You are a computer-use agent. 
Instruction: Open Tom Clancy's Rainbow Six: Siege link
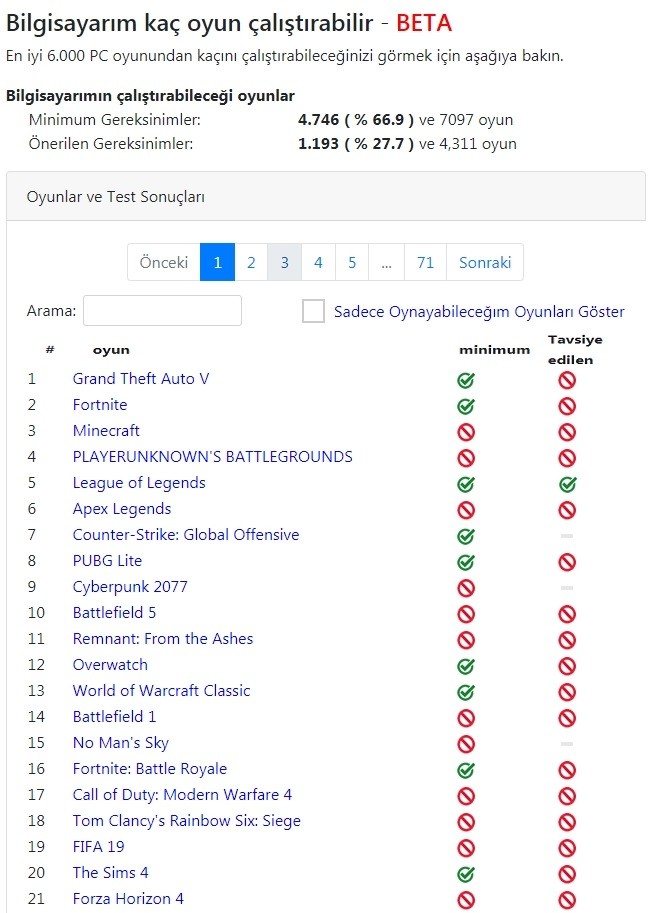(x=187, y=821)
